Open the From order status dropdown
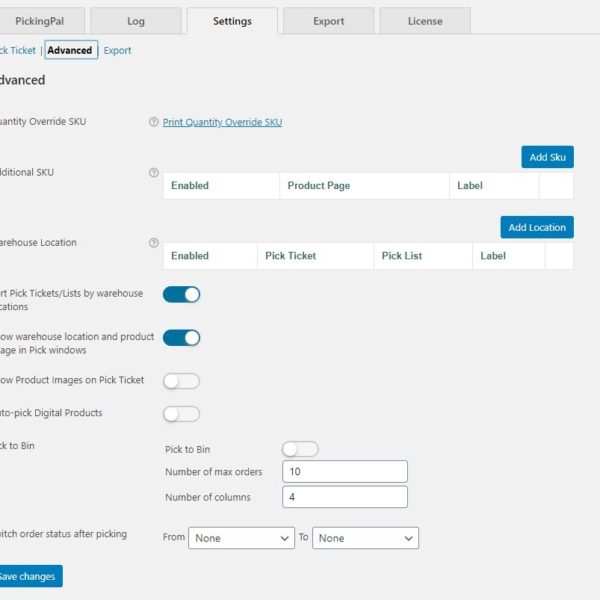600x600 pixels. click(241, 538)
